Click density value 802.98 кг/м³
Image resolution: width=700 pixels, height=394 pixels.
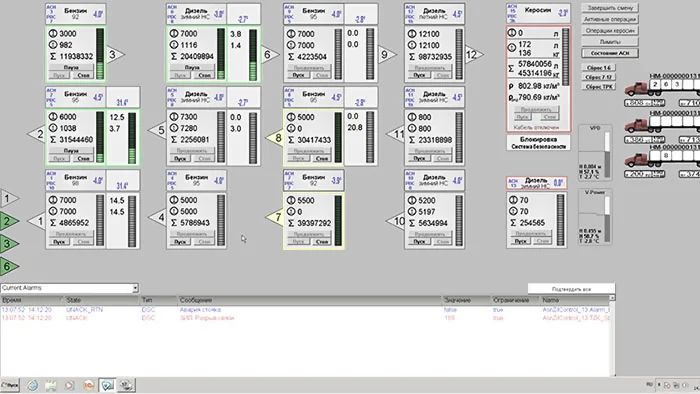[539, 86]
